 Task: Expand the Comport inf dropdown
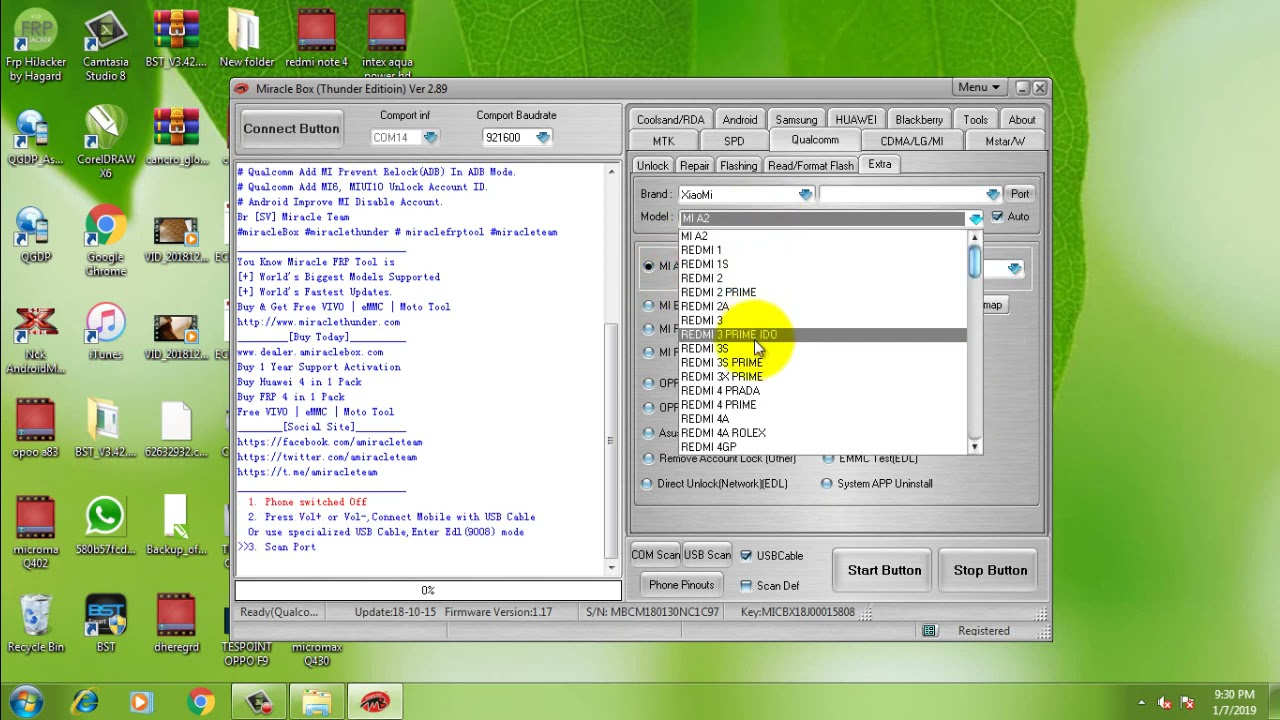pyautogui.click(x=430, y=138)
